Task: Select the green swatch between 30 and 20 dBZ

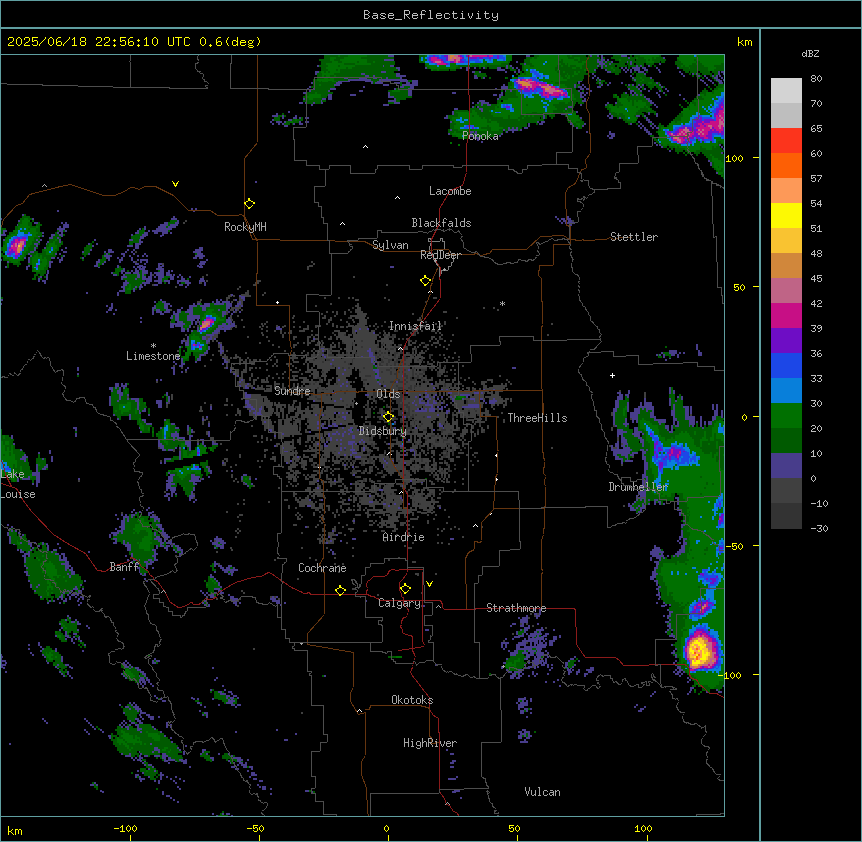Action: (786, 416)
